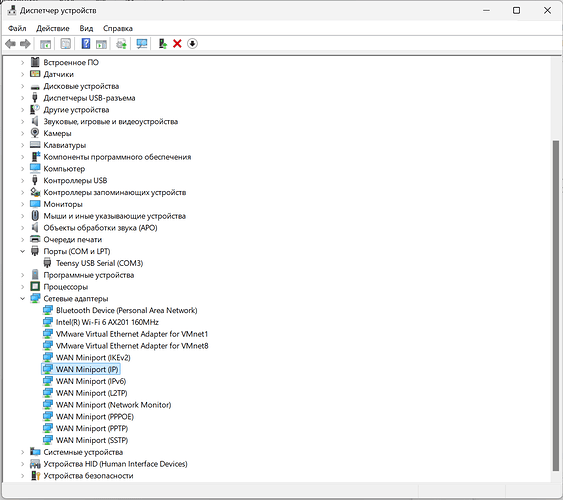Open the Вид menu
The height and width of the screenshot is (500, 563).
click(86, 28)
